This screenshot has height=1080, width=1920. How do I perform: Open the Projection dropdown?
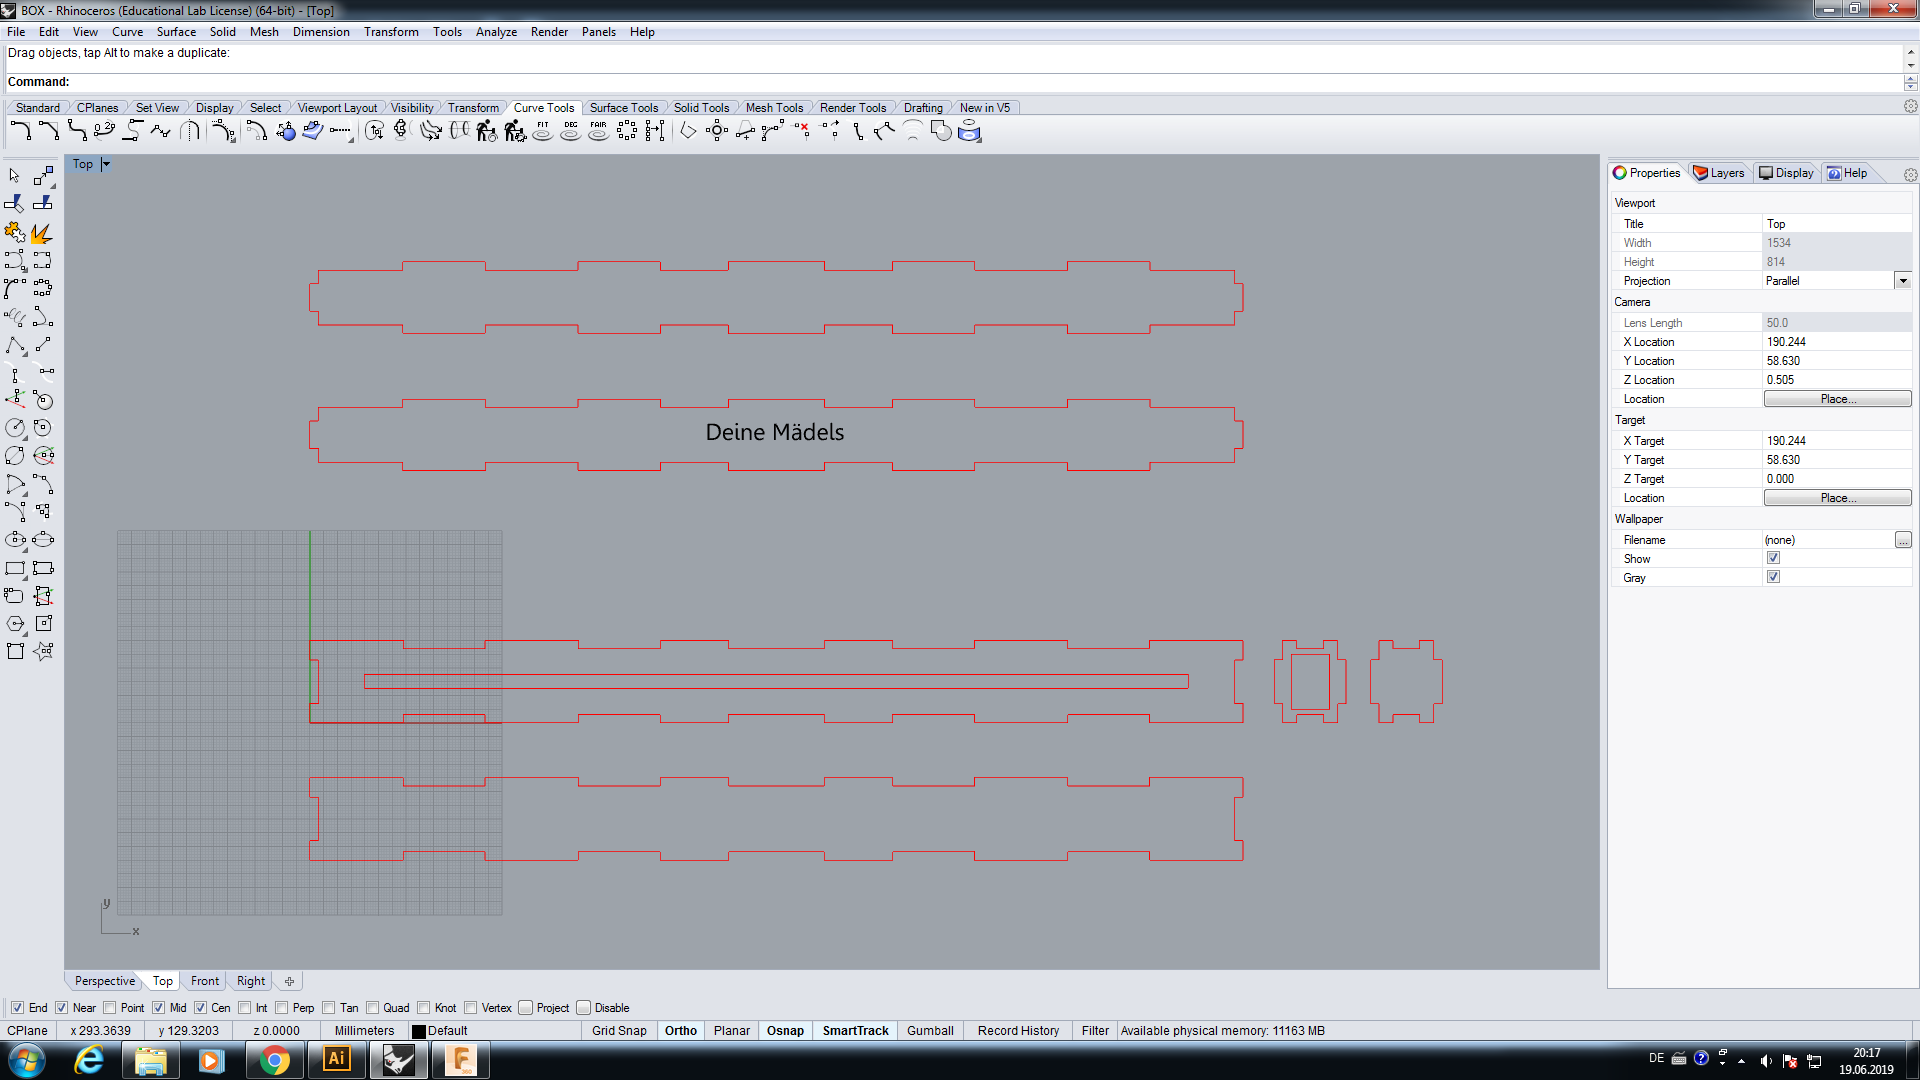(1902, 281)
